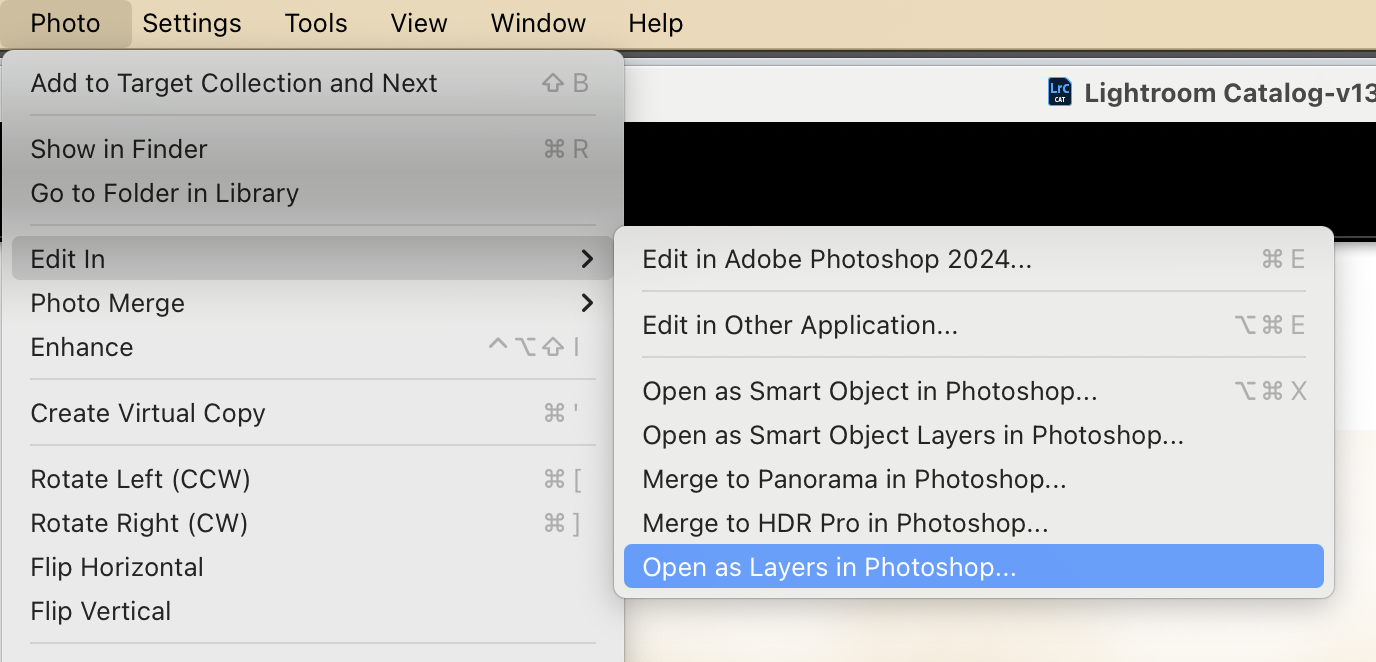The image size is (1376, 662).
Task: Click Open as Layers in Photoshop
Action: (829, 567)
